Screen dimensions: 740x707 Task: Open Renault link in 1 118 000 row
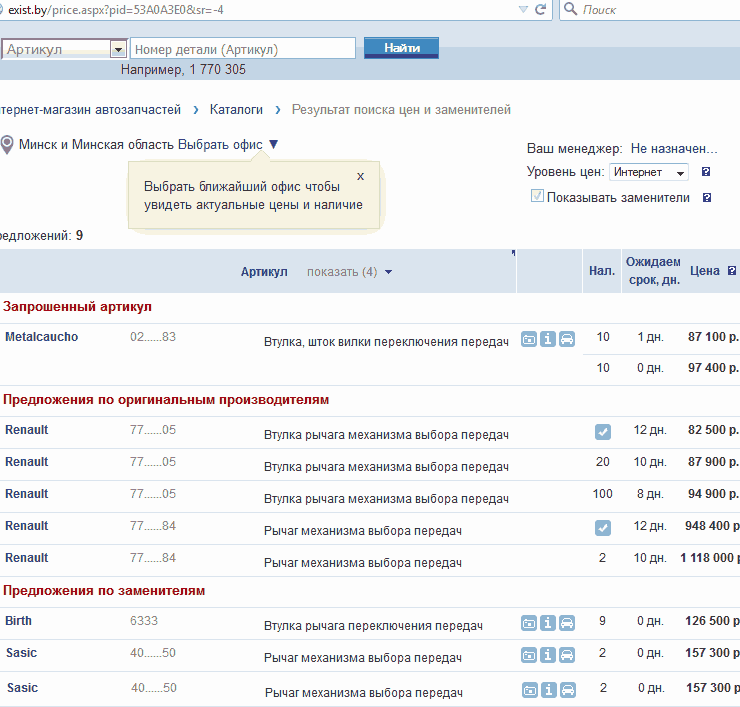[x=26, y=558]
